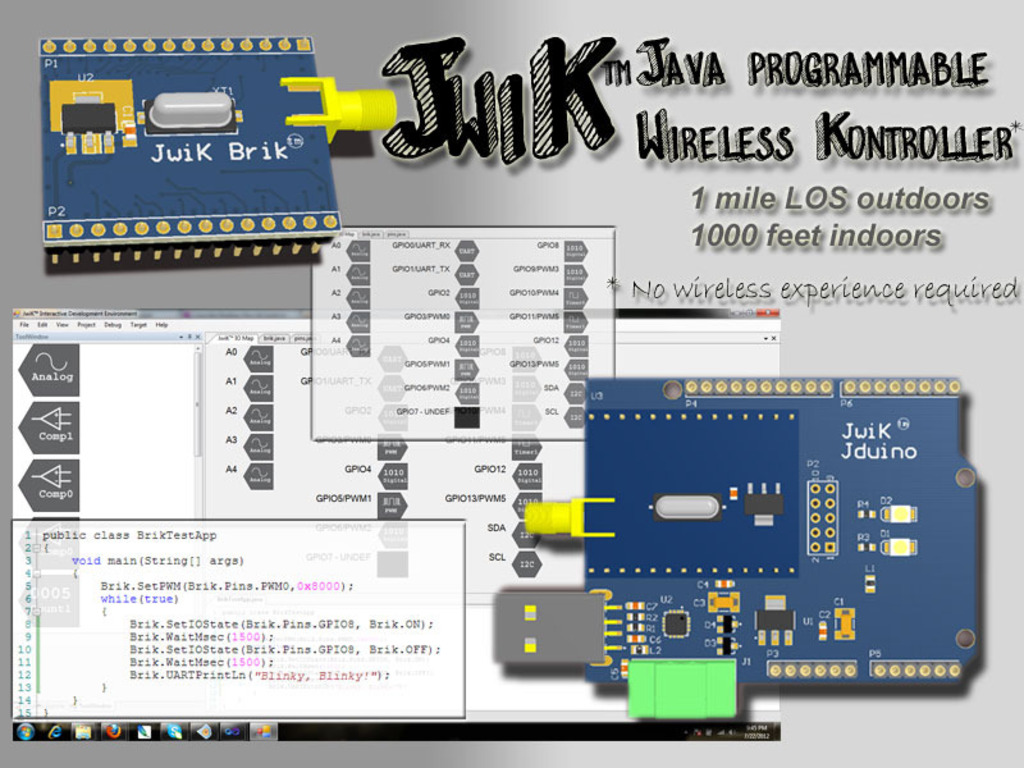Open the Windows Start button
The width and height of the screenshot is (1024, 768).
coord(25,731)
